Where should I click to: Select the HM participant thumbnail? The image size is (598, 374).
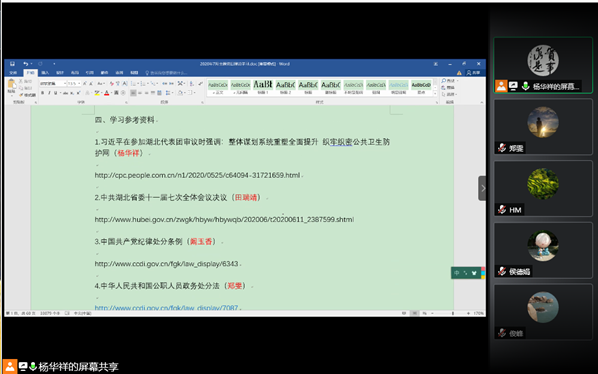tap(543, 188)
